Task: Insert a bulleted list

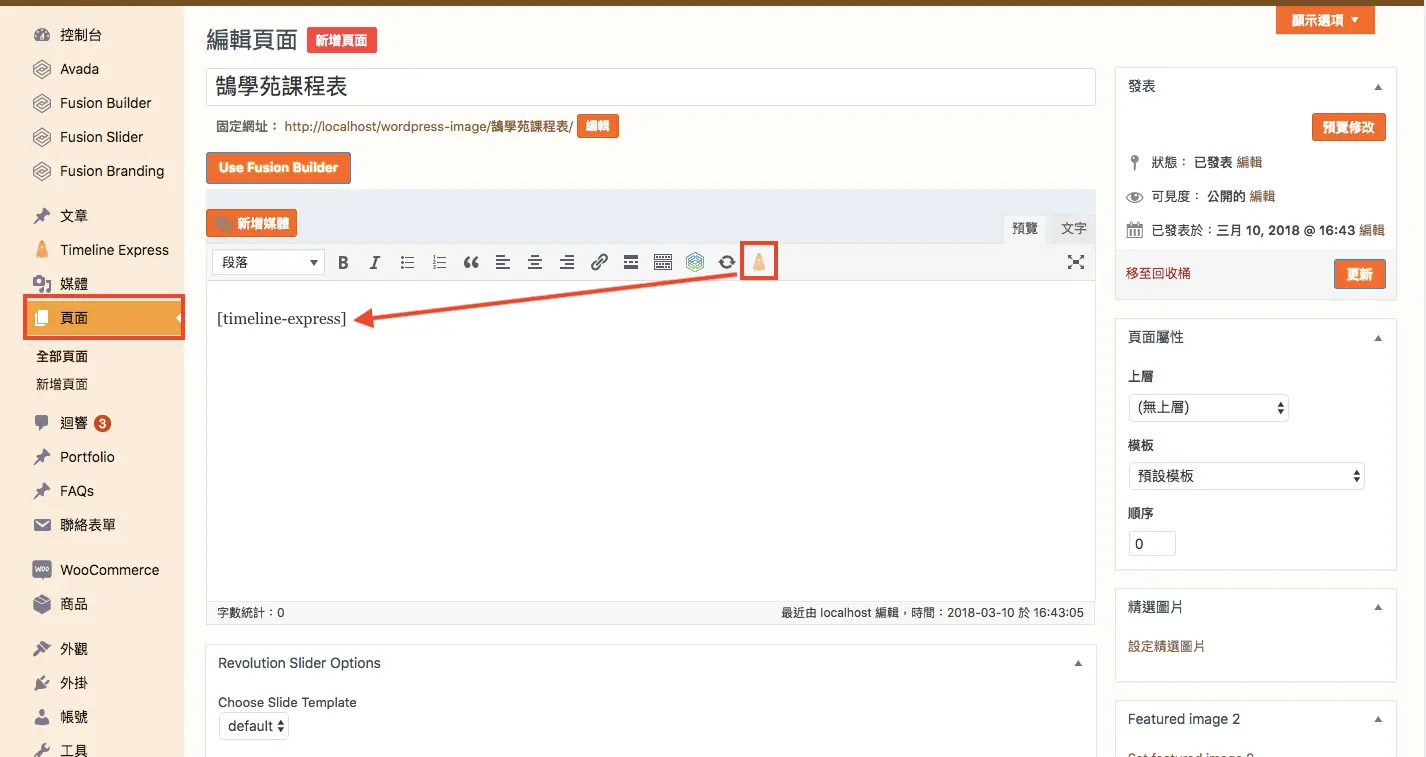Action: click(407, 263)
